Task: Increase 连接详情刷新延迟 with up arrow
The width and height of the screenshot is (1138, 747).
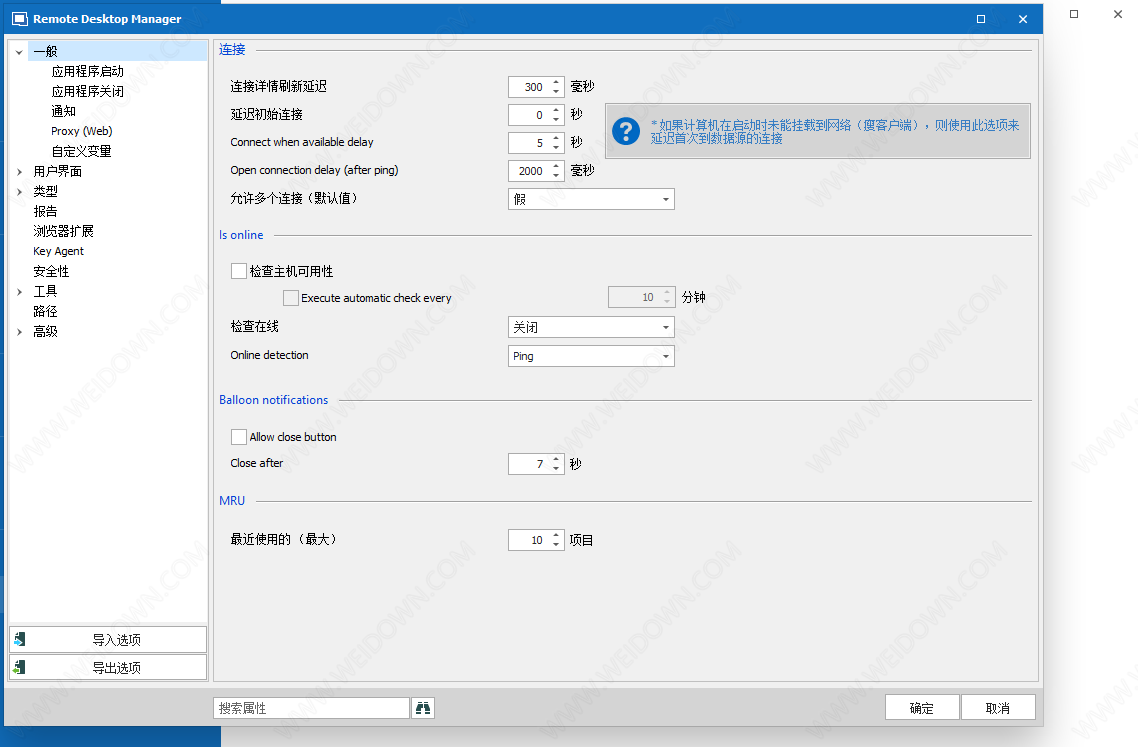Action: click(556, 82)
